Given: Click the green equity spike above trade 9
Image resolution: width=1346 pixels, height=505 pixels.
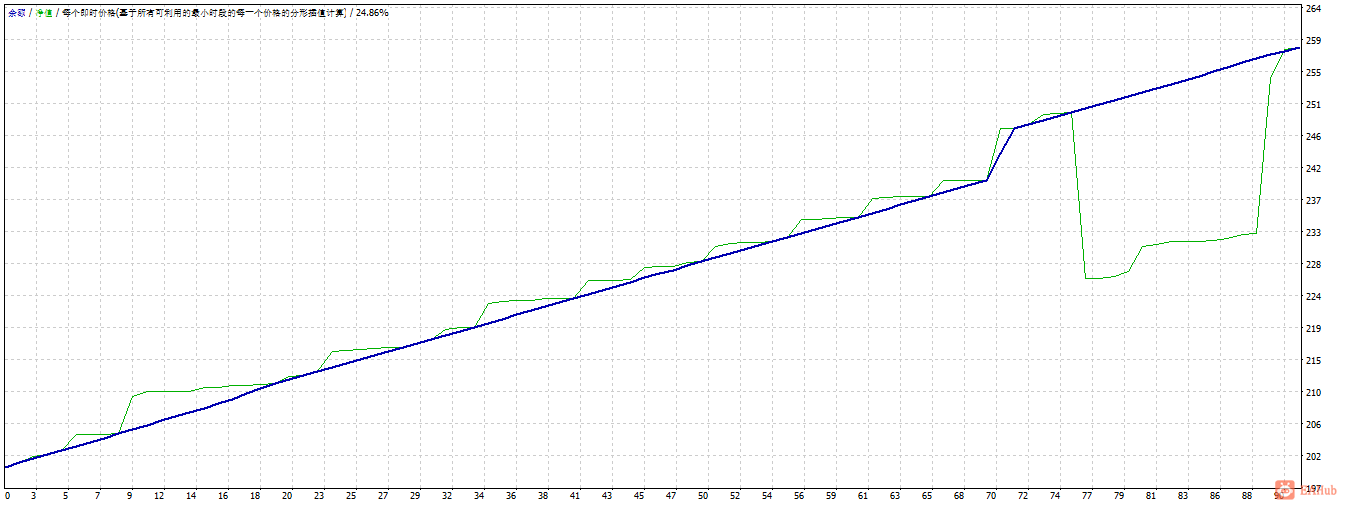Looking at the screenshot, I should (x=133, y=396).
